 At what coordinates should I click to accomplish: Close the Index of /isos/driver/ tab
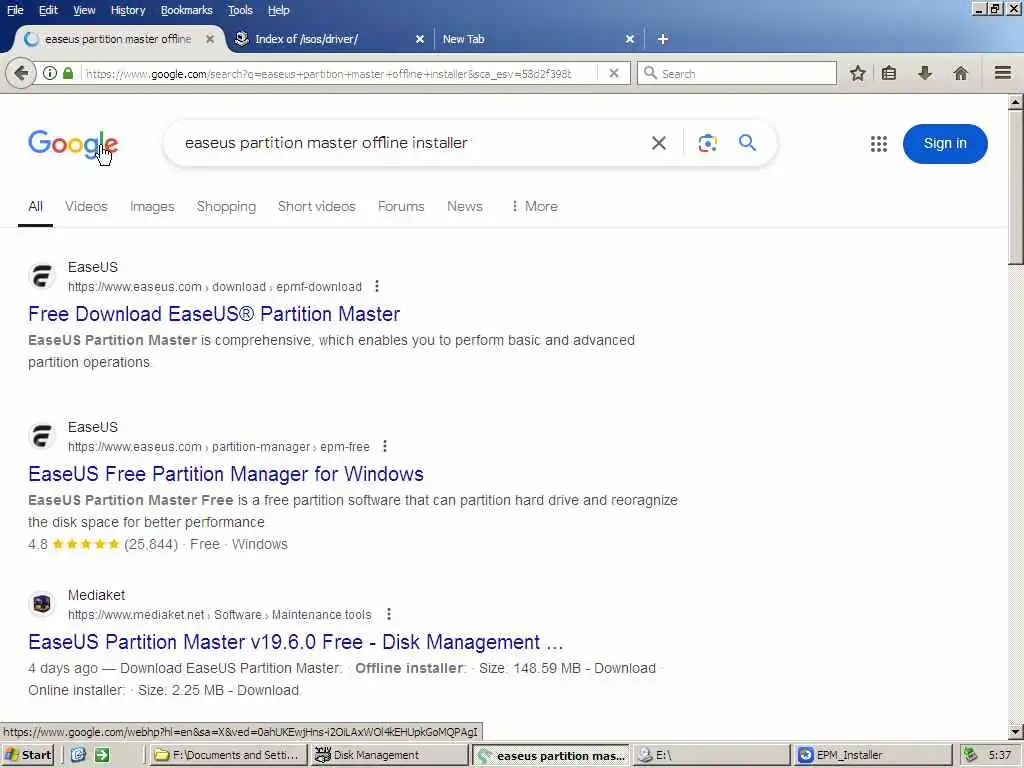[x=420, y=39]
